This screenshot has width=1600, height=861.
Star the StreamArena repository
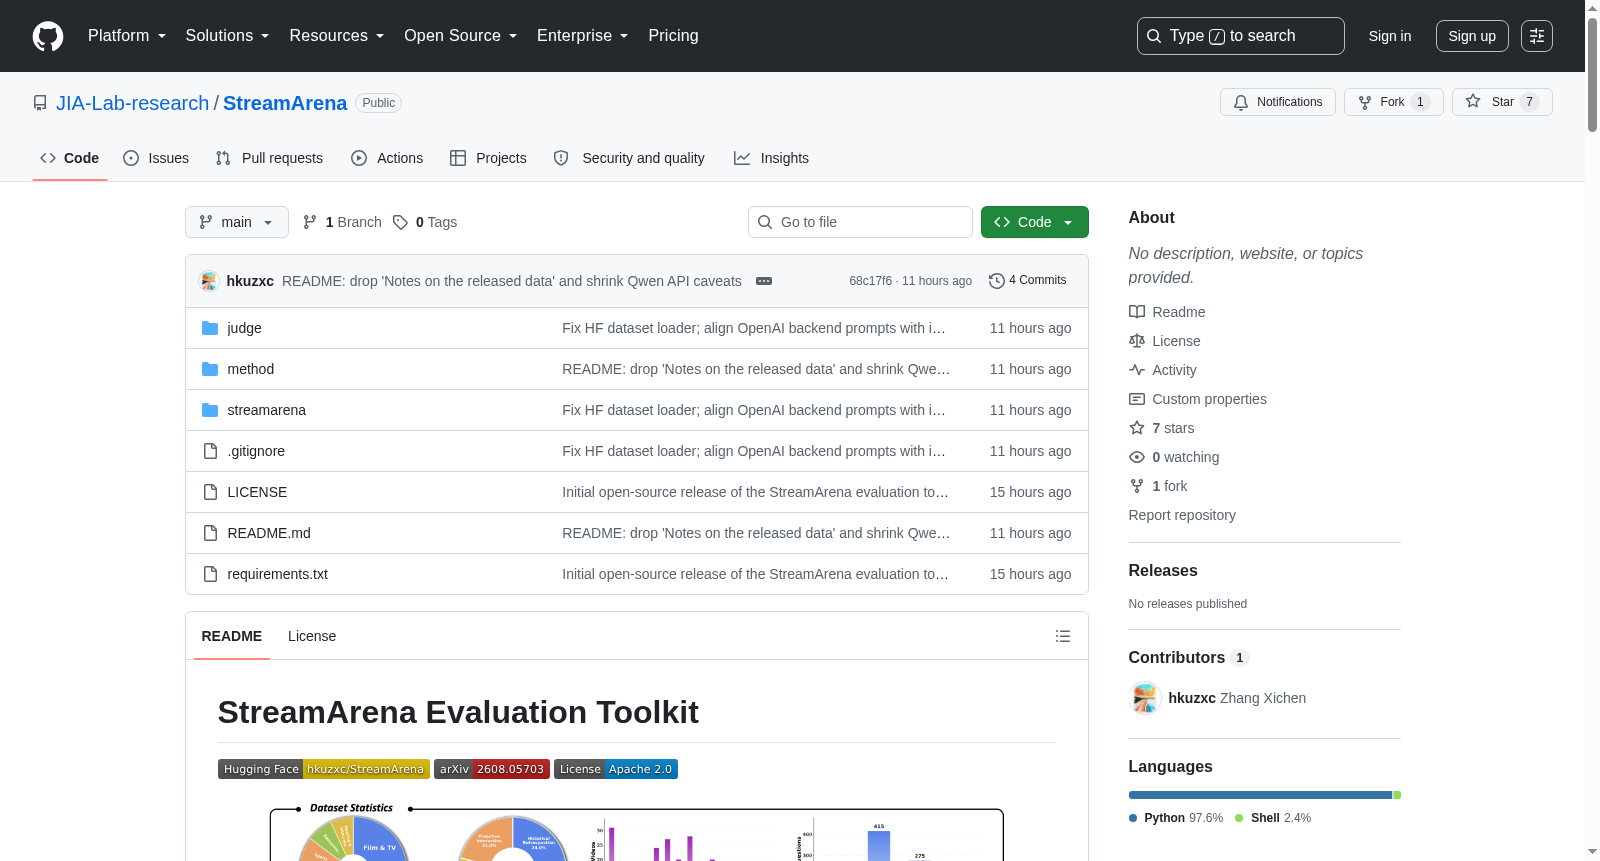[x=1502, y=102]
